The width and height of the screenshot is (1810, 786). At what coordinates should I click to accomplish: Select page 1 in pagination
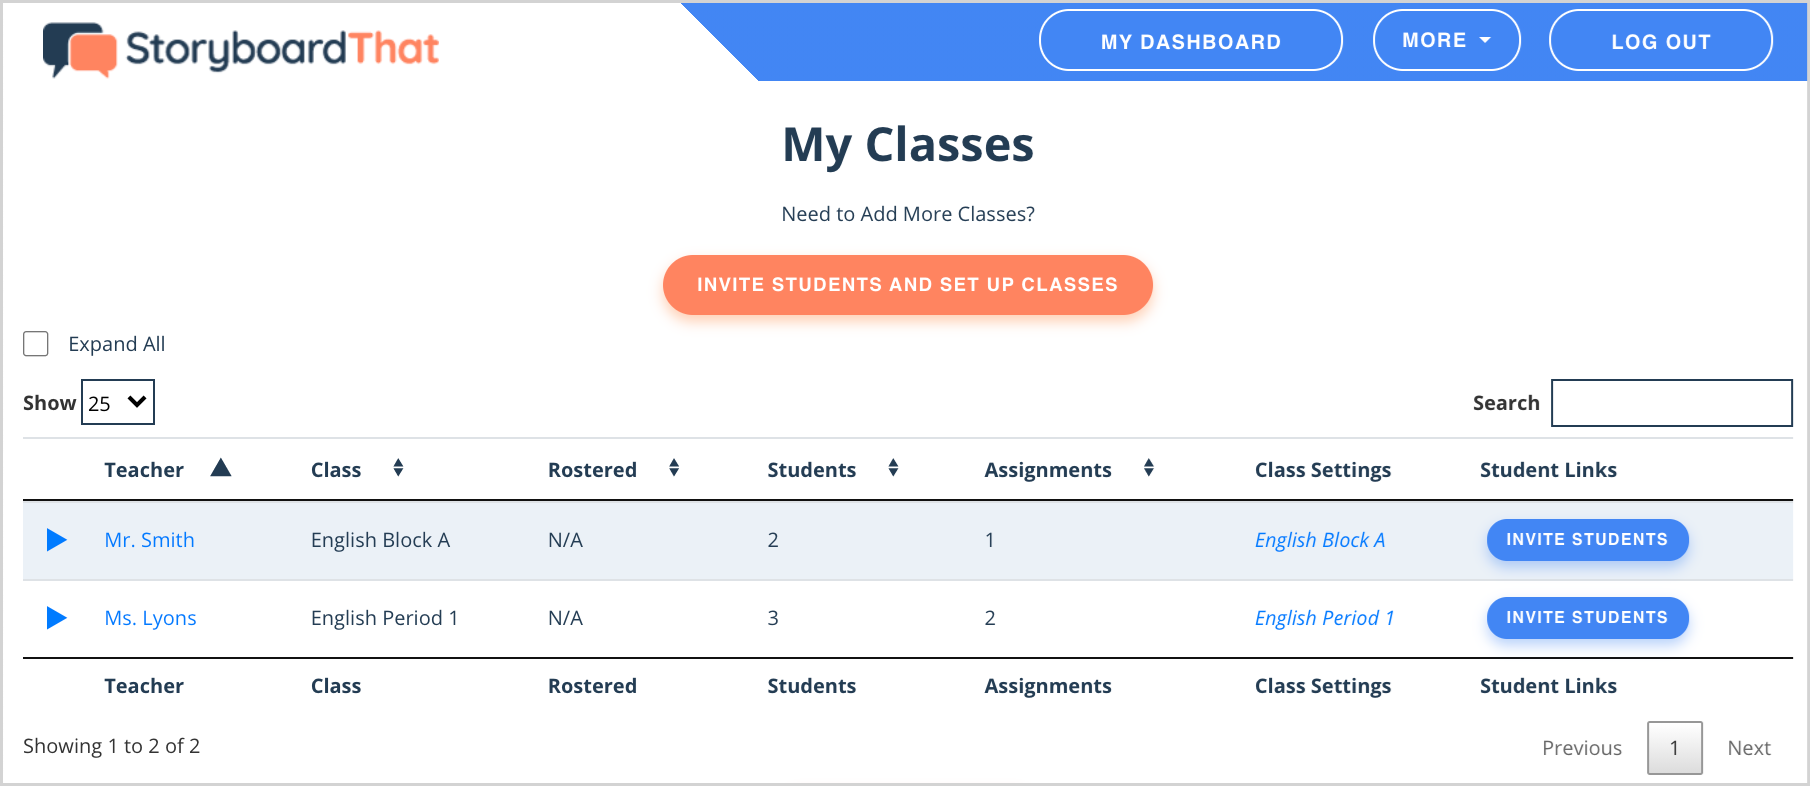pos(1675,748)
